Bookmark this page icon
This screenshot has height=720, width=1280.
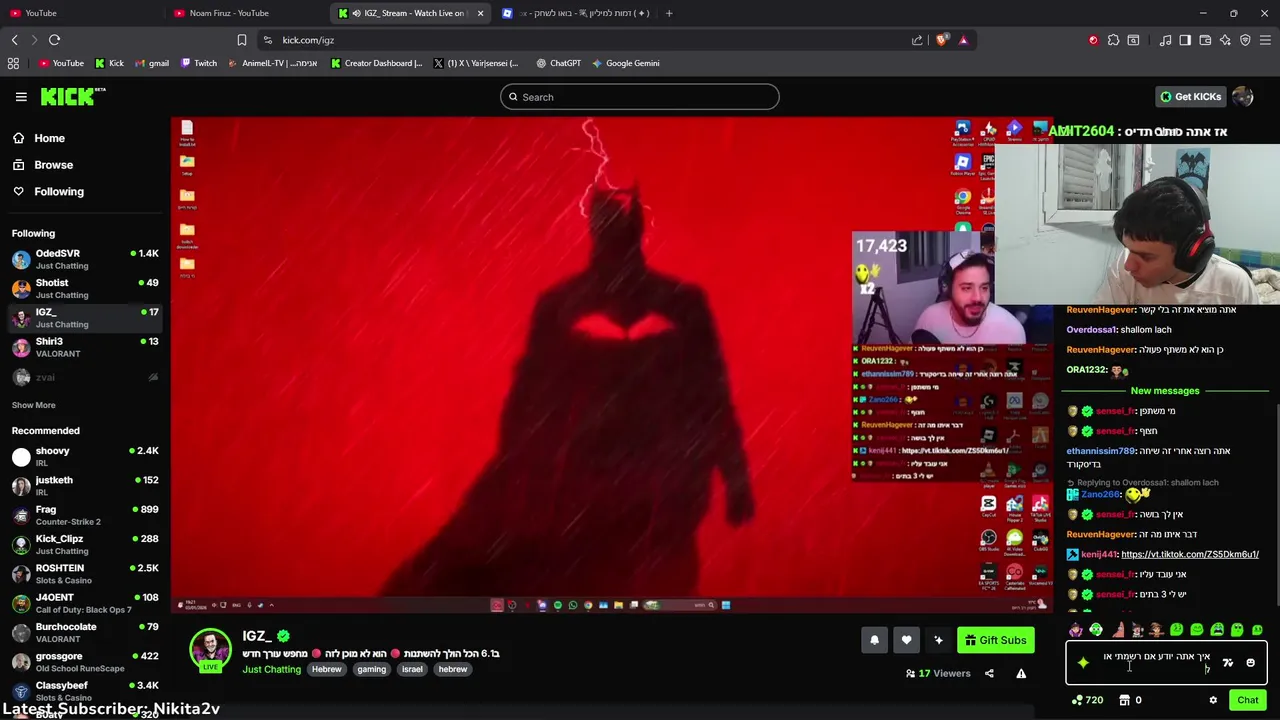pyautogui.click(x=242, y=40)
